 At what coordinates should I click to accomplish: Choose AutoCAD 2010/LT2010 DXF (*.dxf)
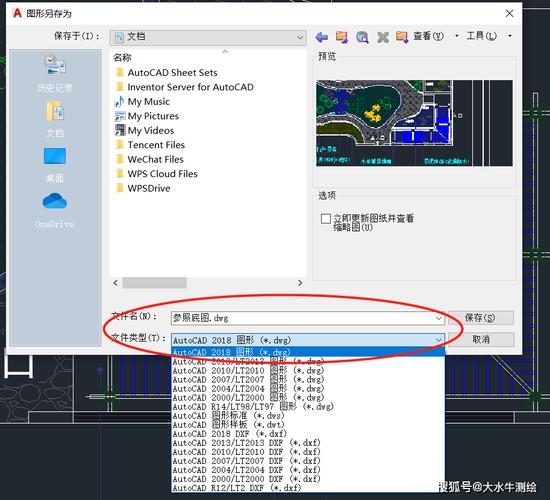(x=308, y=452)
